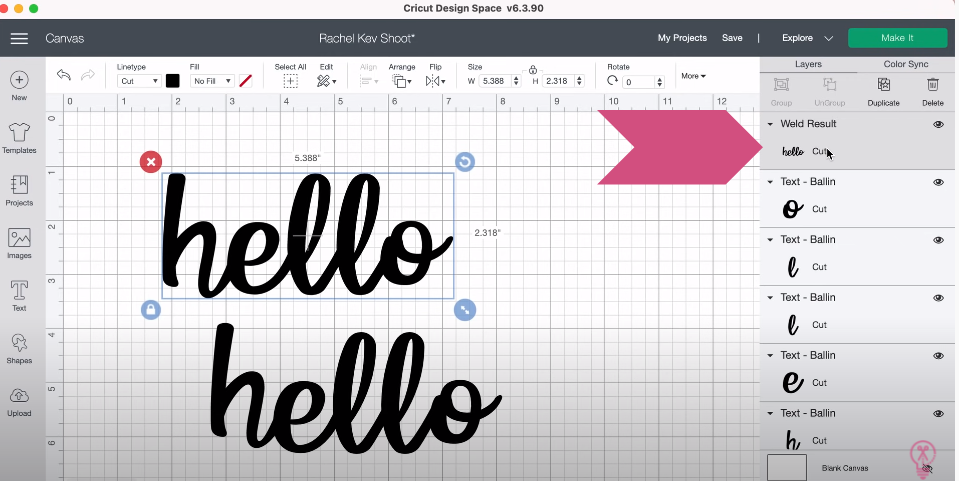This screenshot has width=959, height=481.
Task: Save the project
Action: point(732,38)
